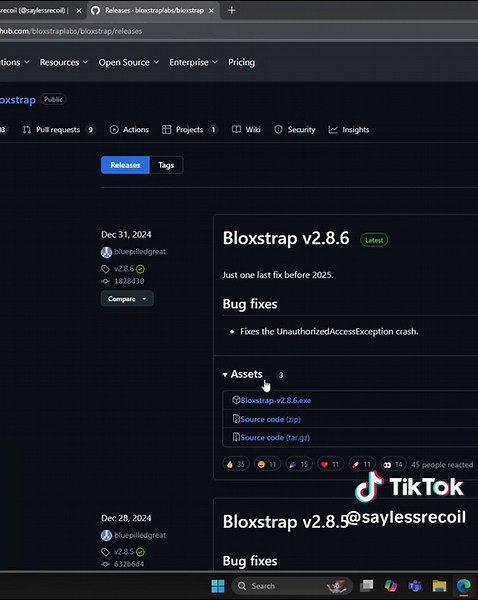478x600 pixels.
Task: Click the heart reaction with 11
Action: (x=330, y=464)
